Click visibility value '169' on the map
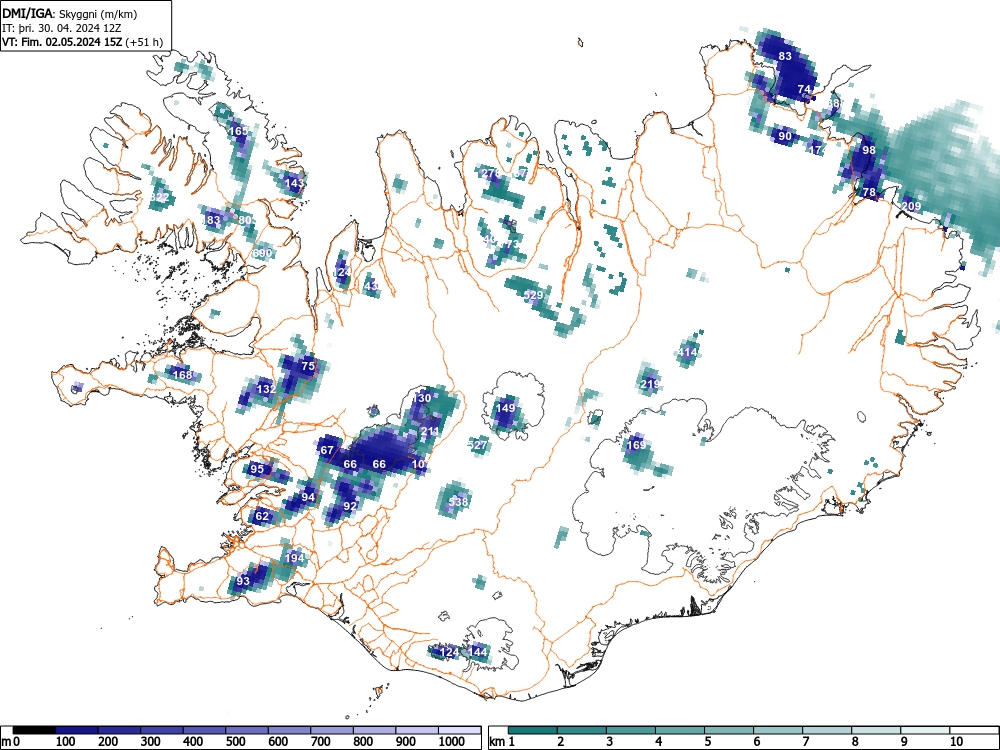 click(636, 445)
